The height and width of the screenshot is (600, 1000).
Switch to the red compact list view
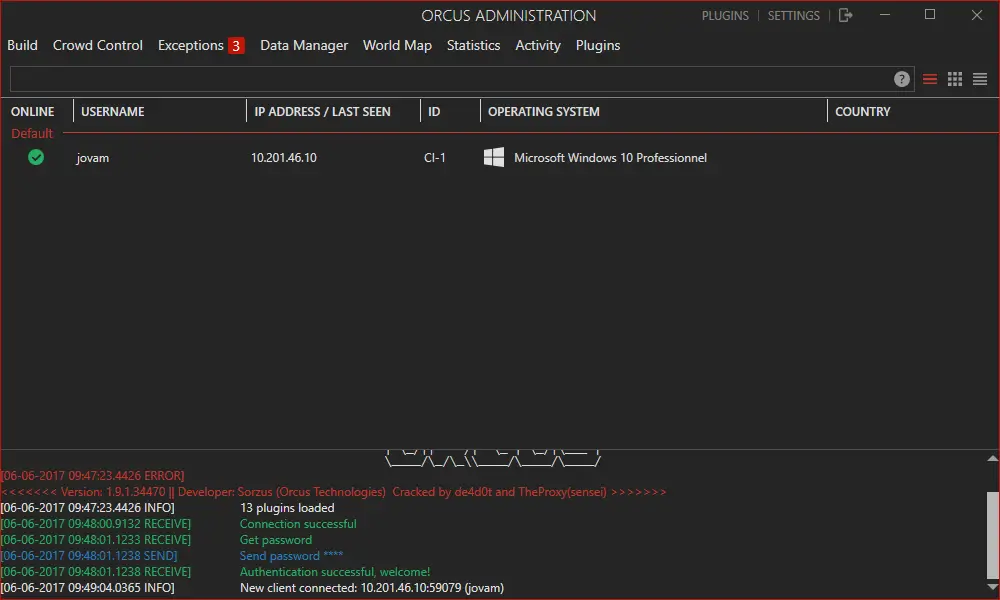pyautogui.click(x=932, y=78)
